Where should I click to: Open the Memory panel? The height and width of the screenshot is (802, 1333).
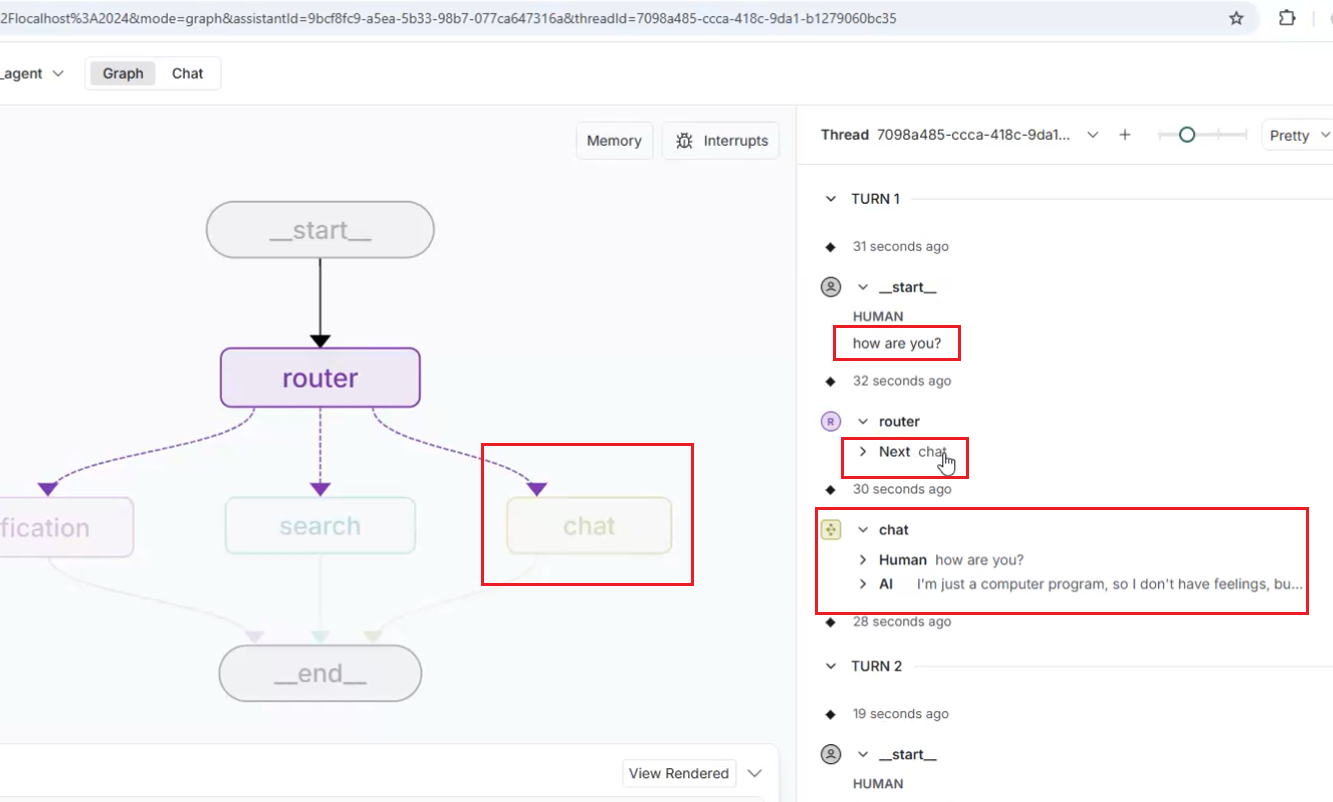[614, 141]
